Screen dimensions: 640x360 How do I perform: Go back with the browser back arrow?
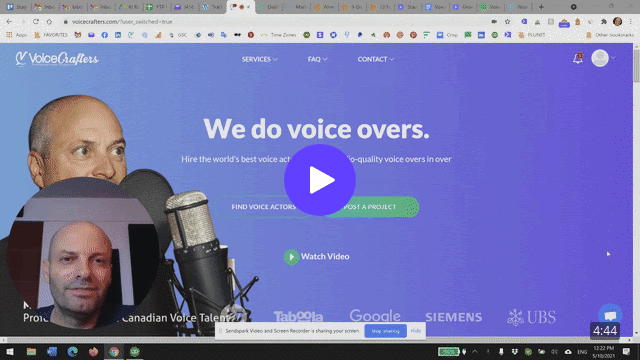point(9,21)
